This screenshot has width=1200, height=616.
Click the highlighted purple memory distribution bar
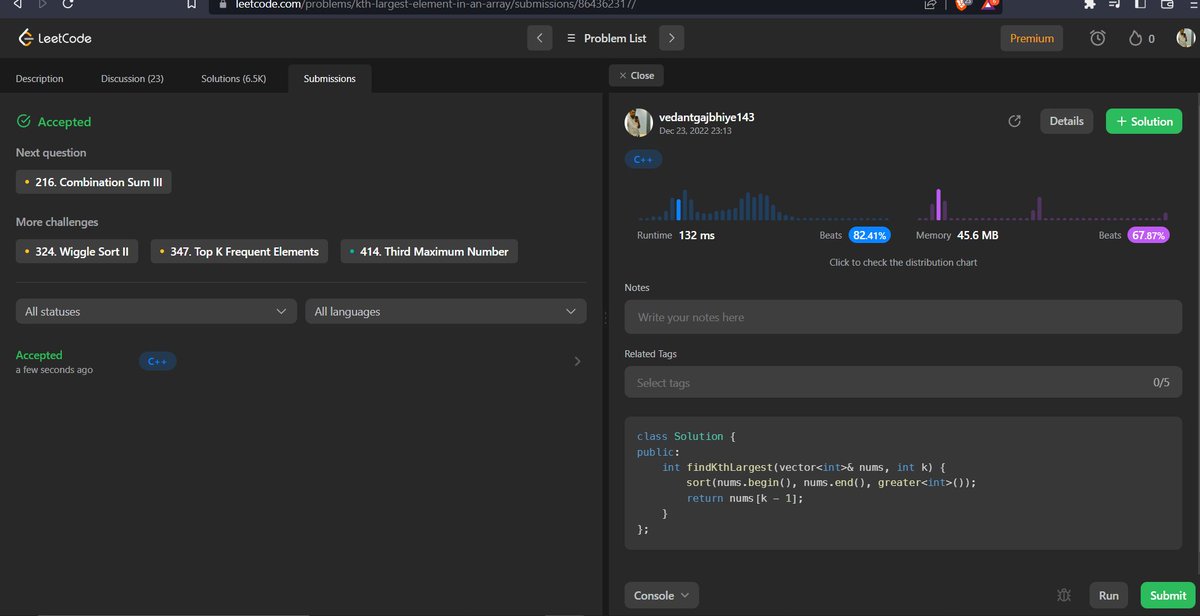pyautogui.click(x=939, y=204)
